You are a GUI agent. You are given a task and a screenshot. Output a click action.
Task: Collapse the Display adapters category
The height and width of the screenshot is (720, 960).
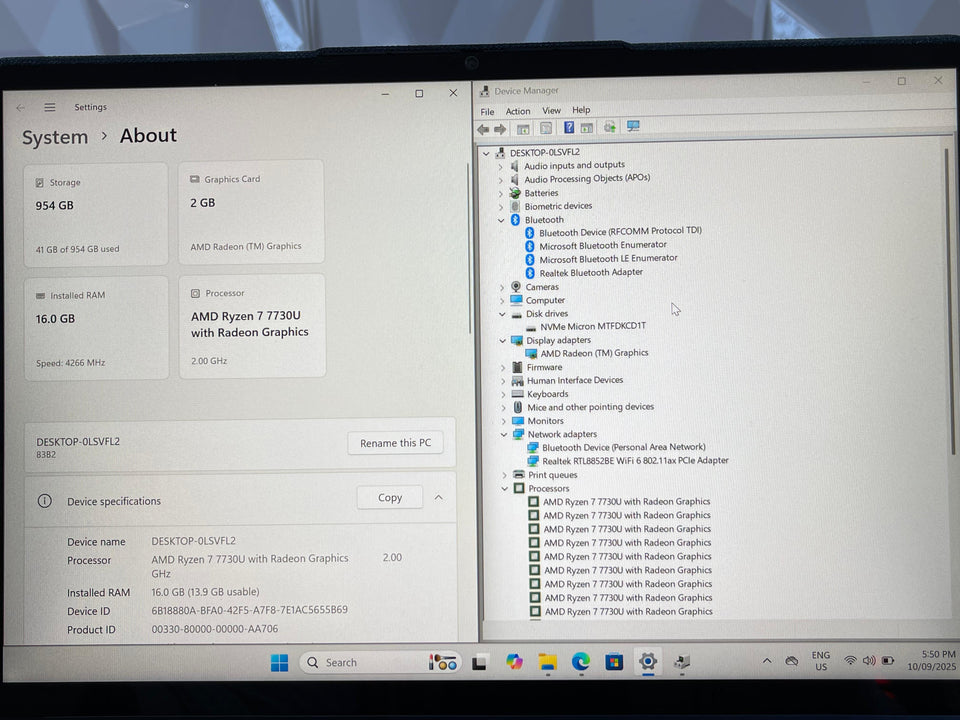tap(503, 340)
